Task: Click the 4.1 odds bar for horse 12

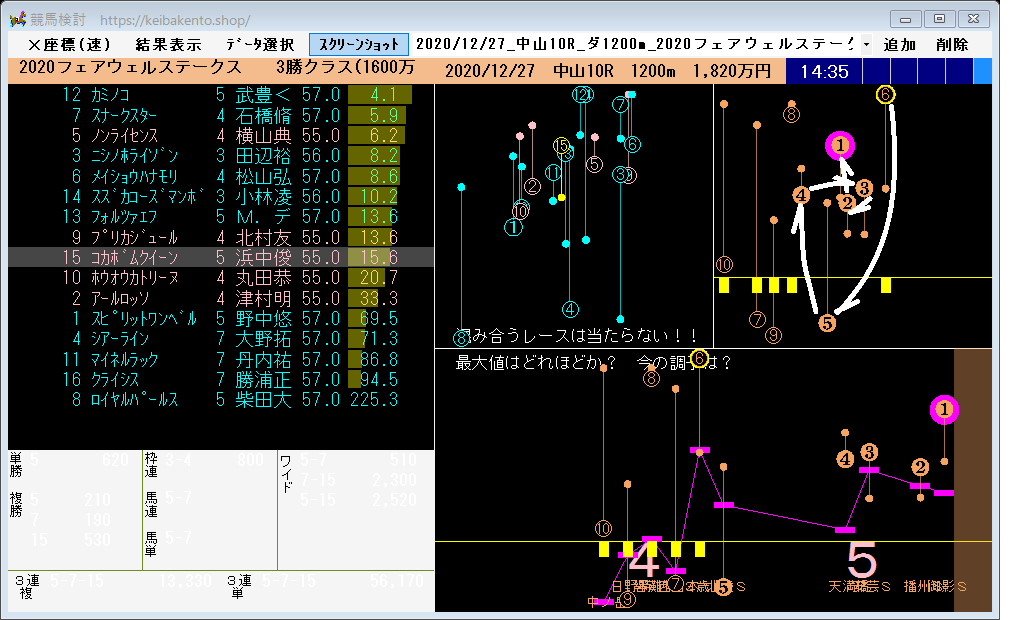Action: pyautogui.click(x=380, y=95)
